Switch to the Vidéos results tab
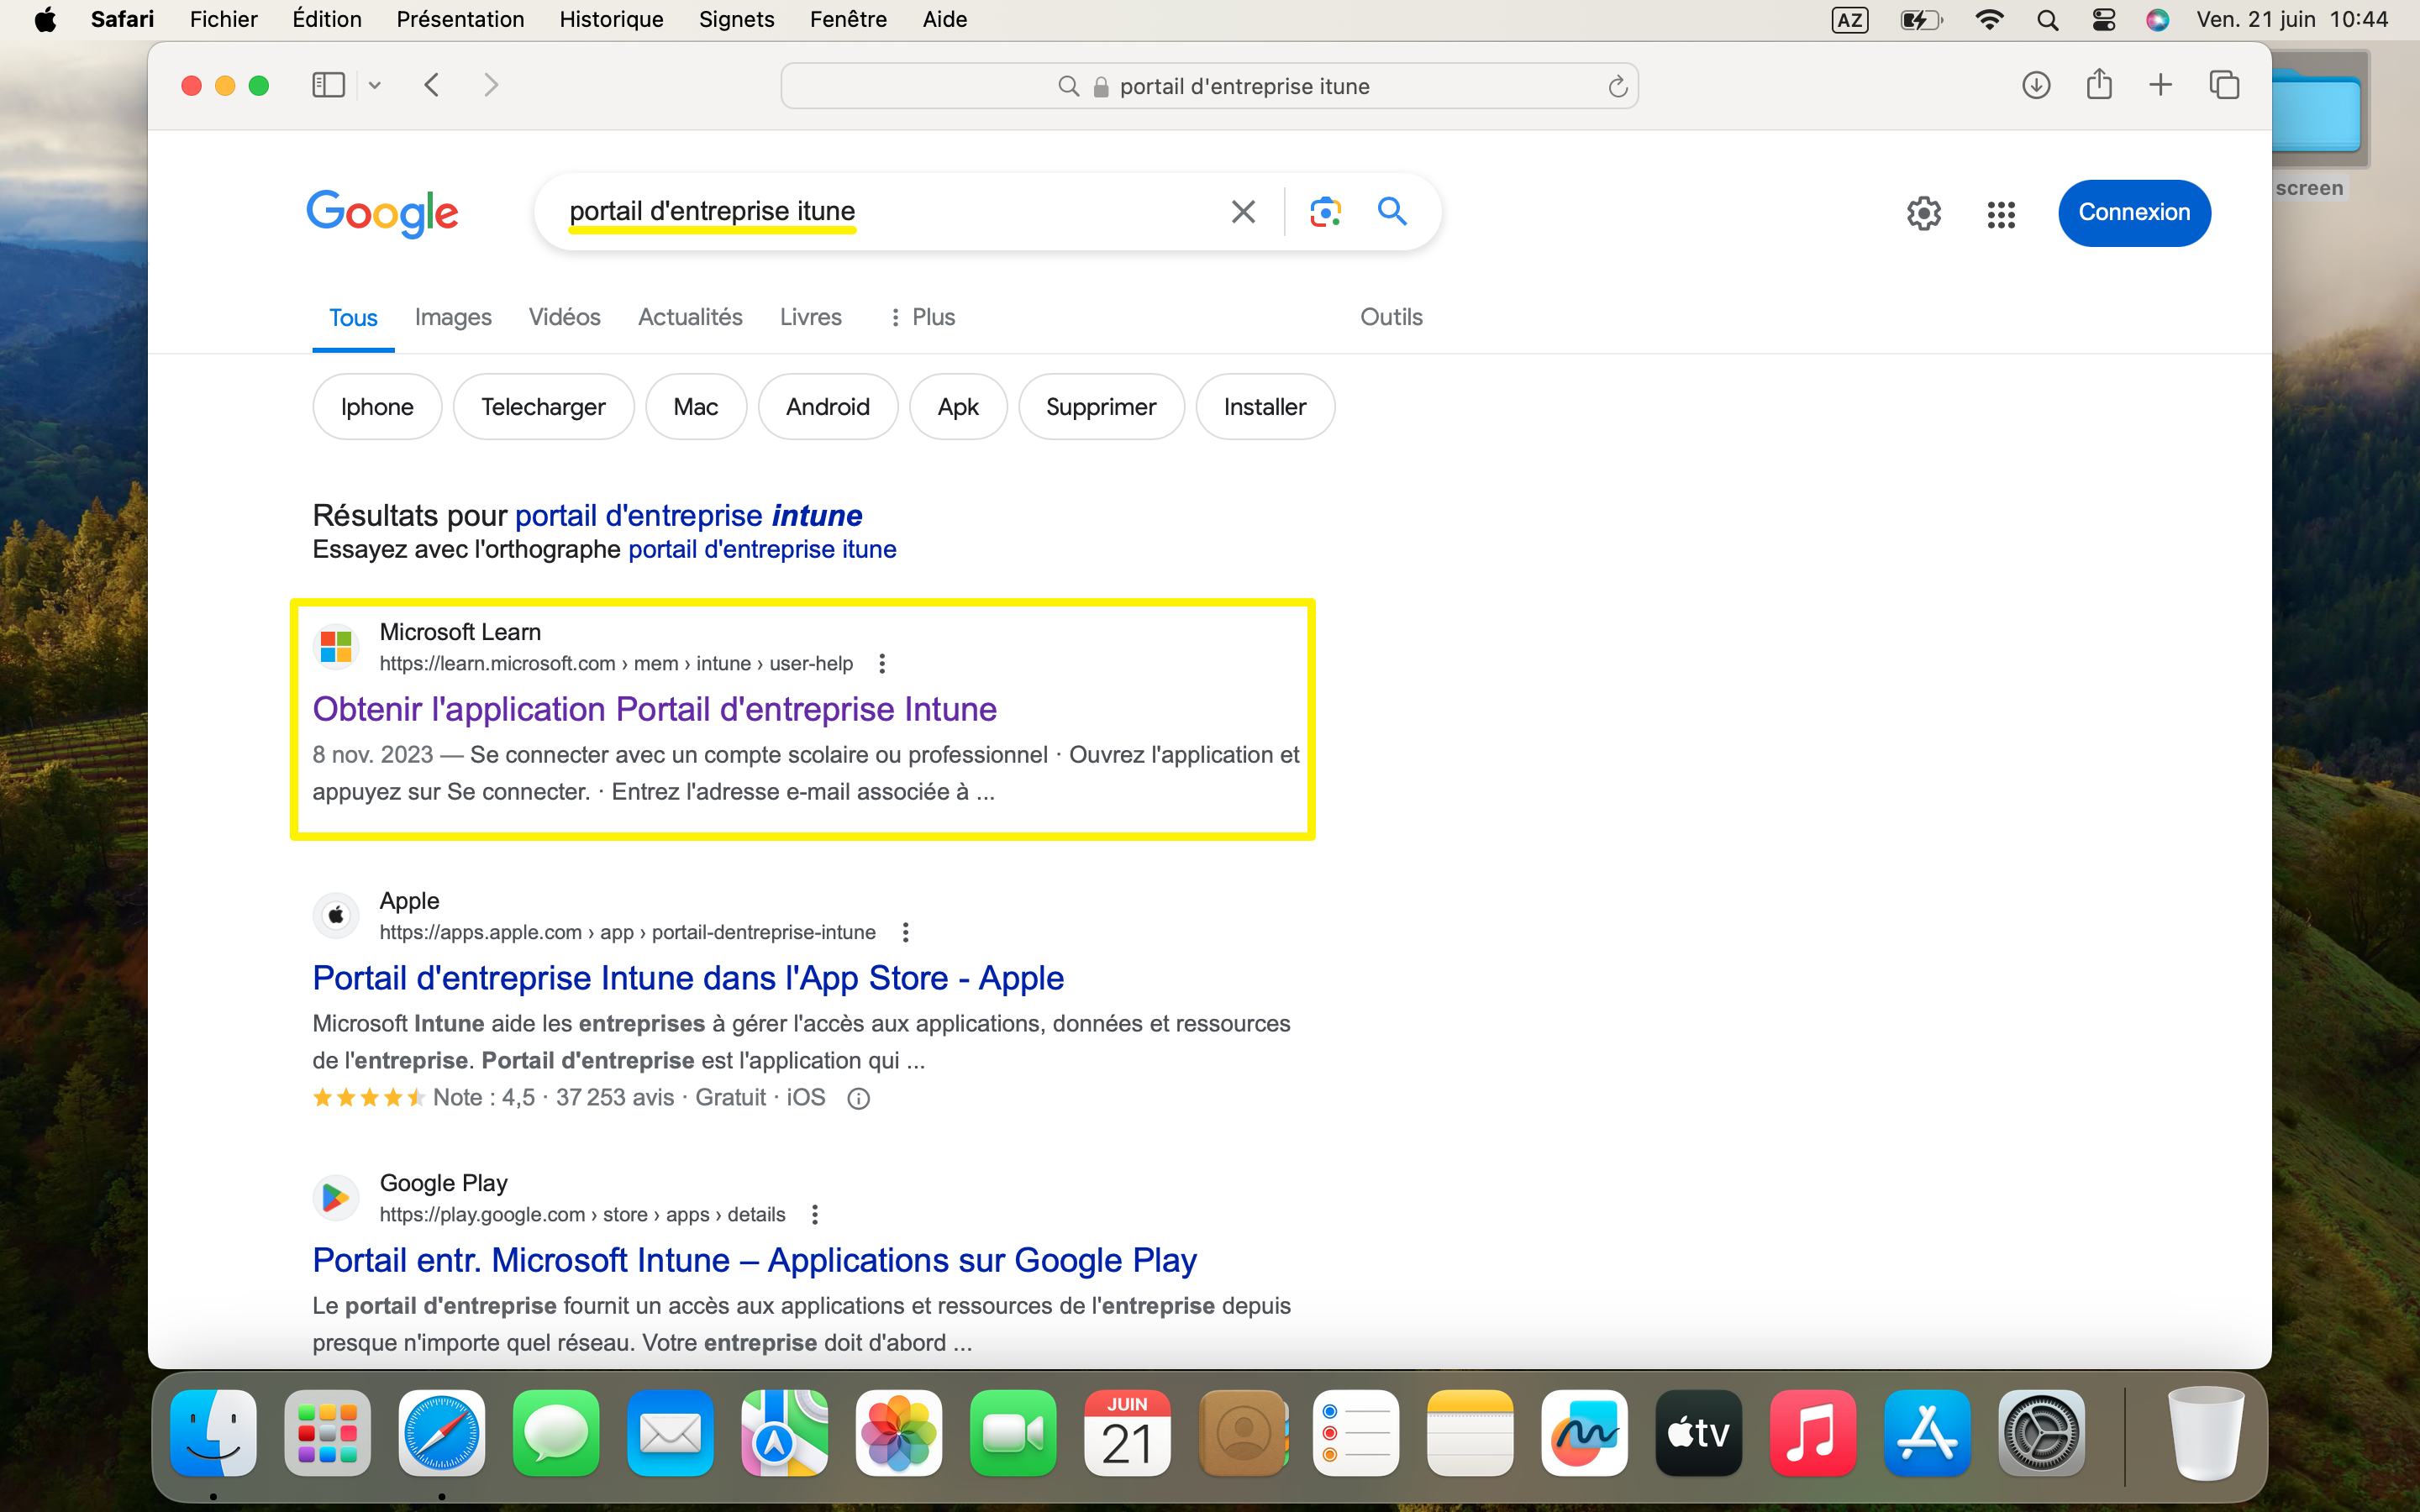Screen dimensions: 2420x1512 click(x=564, y=317)
